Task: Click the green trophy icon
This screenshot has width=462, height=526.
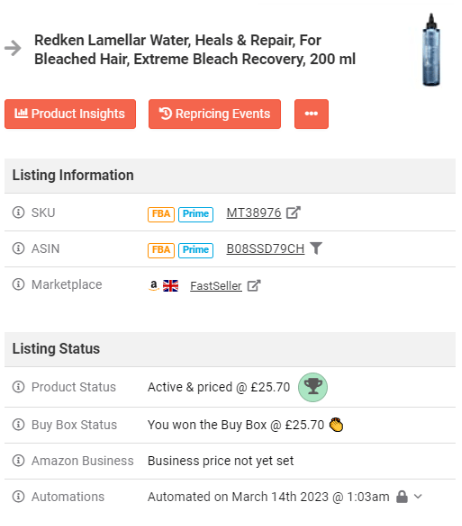Action: coord(313,387)
